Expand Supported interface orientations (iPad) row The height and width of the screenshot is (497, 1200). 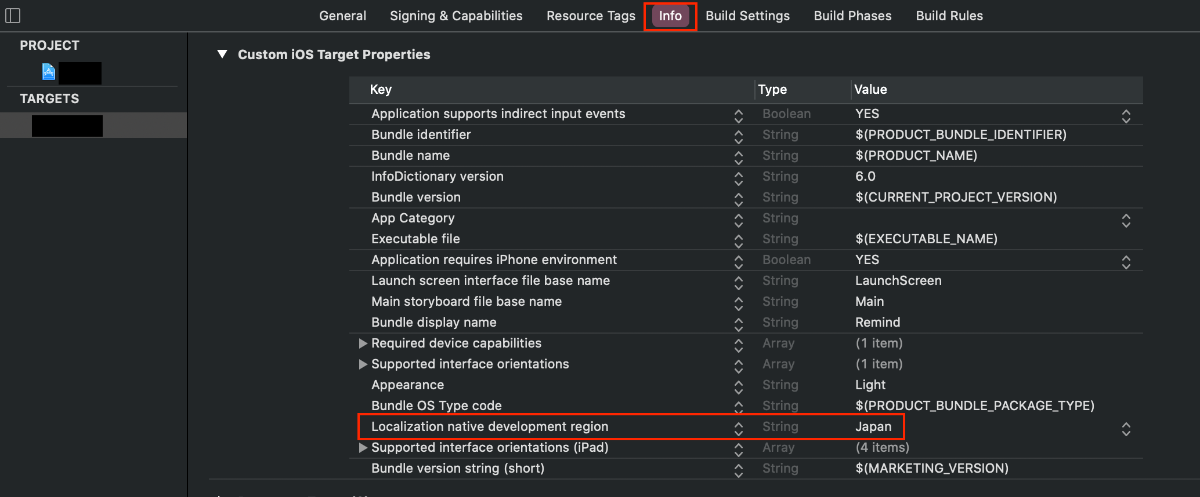363,448
